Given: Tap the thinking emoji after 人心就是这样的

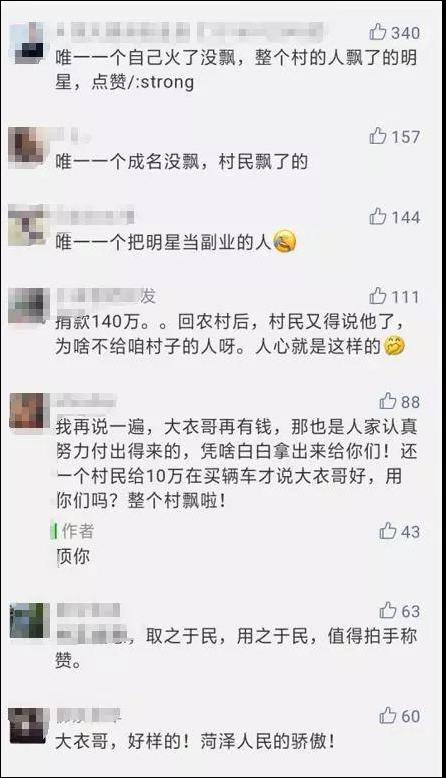Looking at the screenshot, I should [394, 346].
